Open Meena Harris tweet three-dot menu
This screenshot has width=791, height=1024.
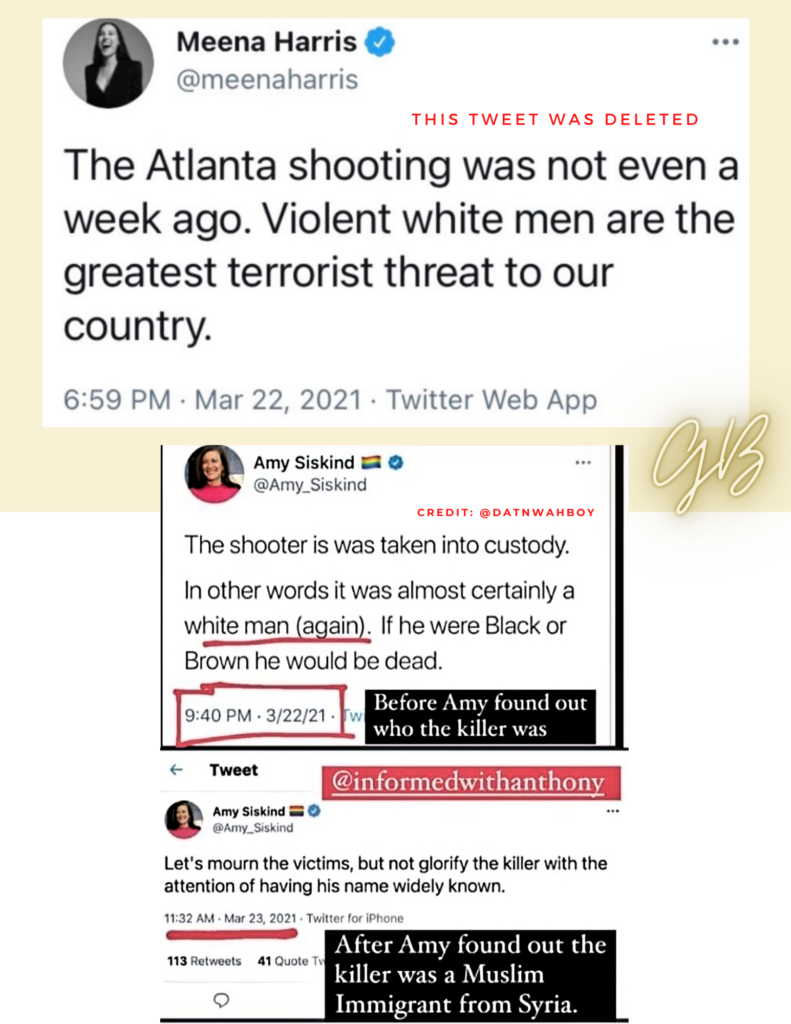[725, 42]
